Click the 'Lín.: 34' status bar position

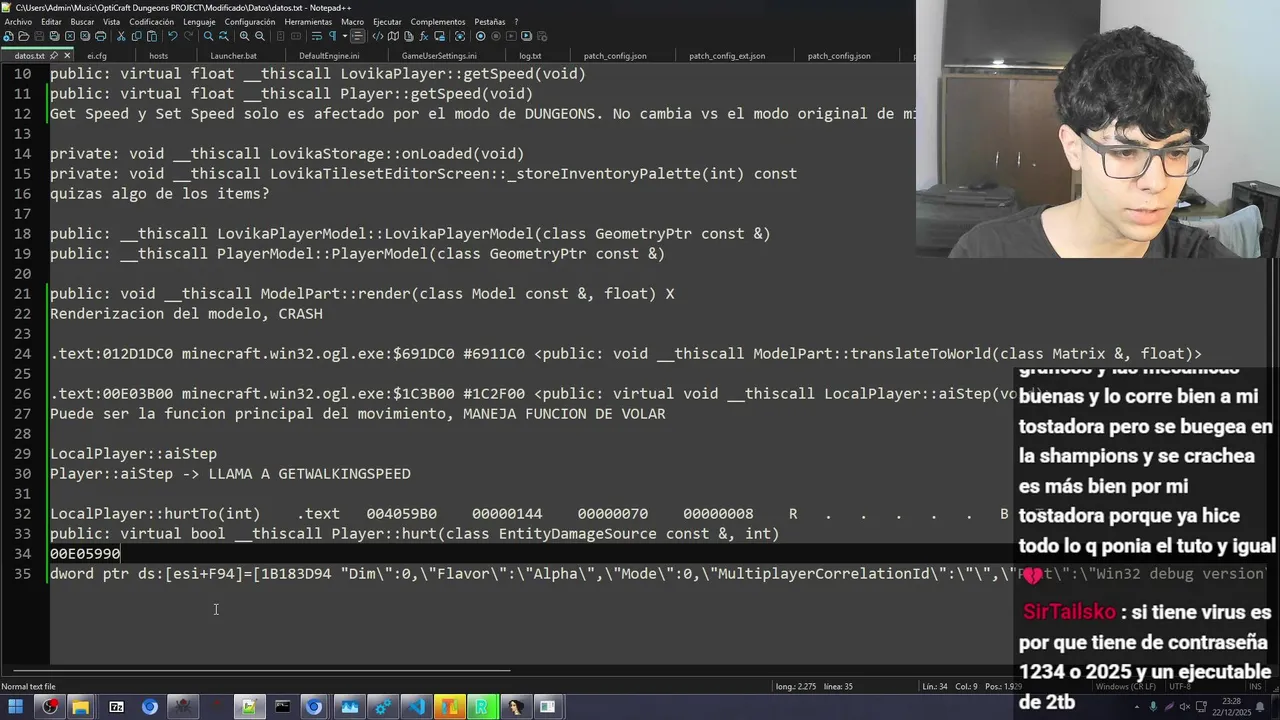935,686
